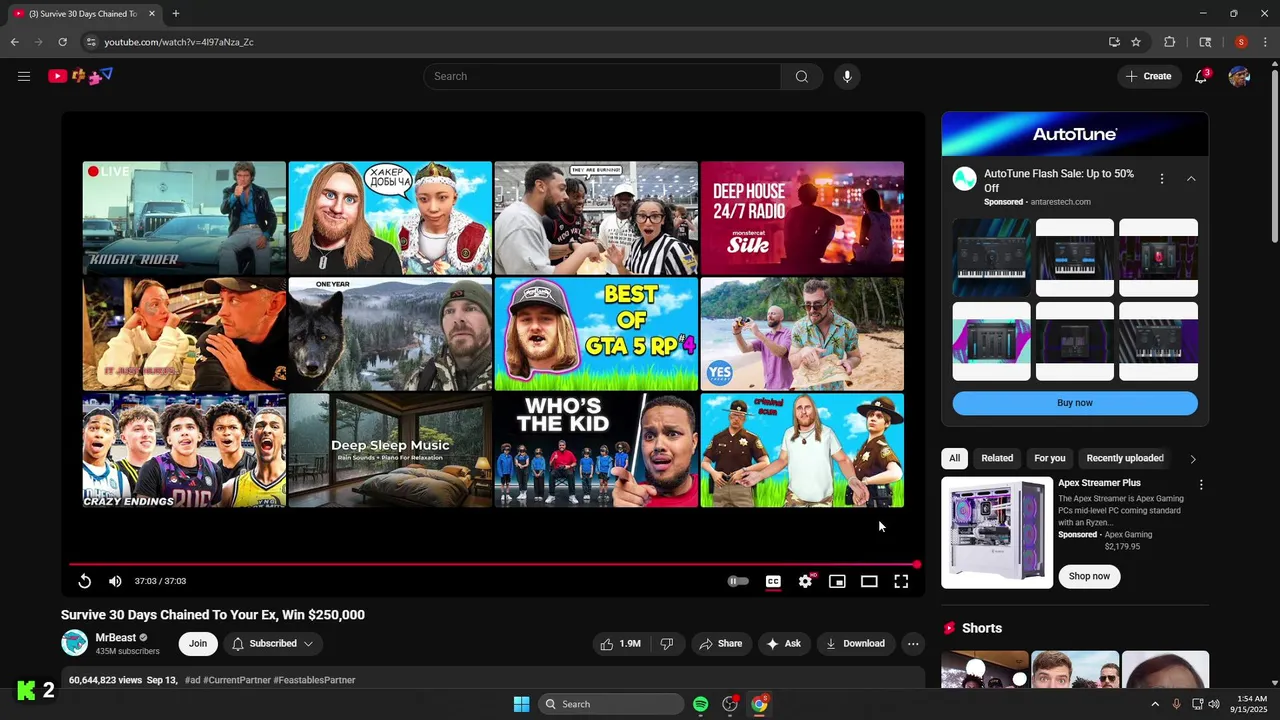The height and width of the screenshot is (720, 1280).
Task: Toggle theater mode
Action: coord(869,581)
